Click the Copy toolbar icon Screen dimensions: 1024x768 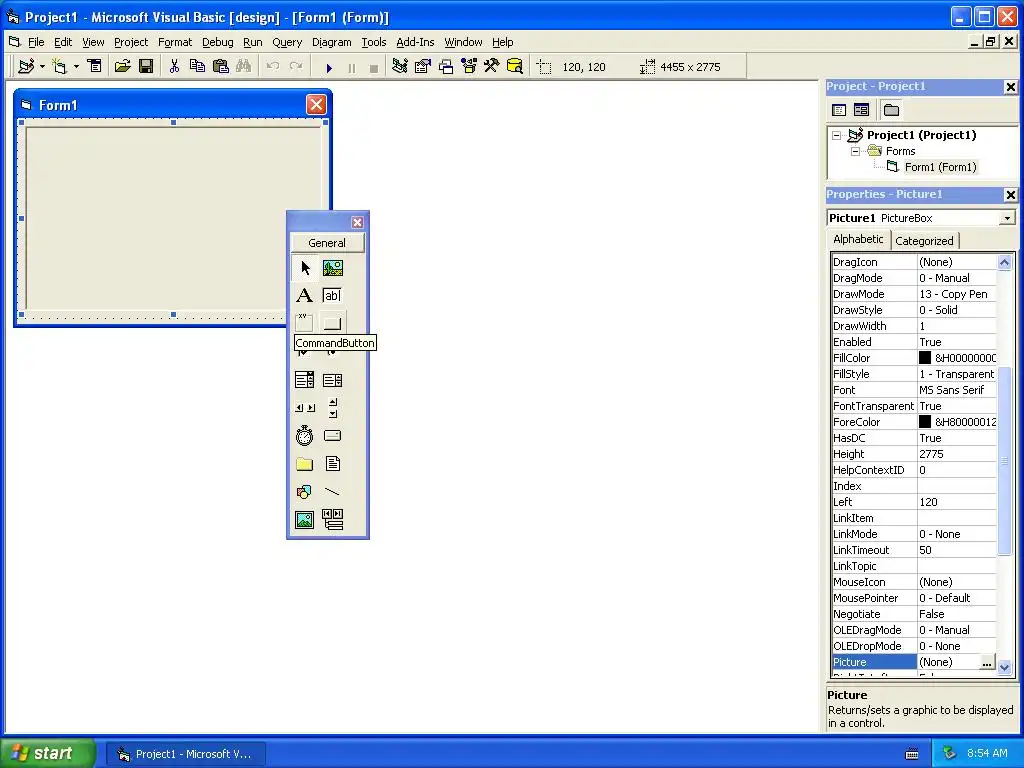pos(197,67)
